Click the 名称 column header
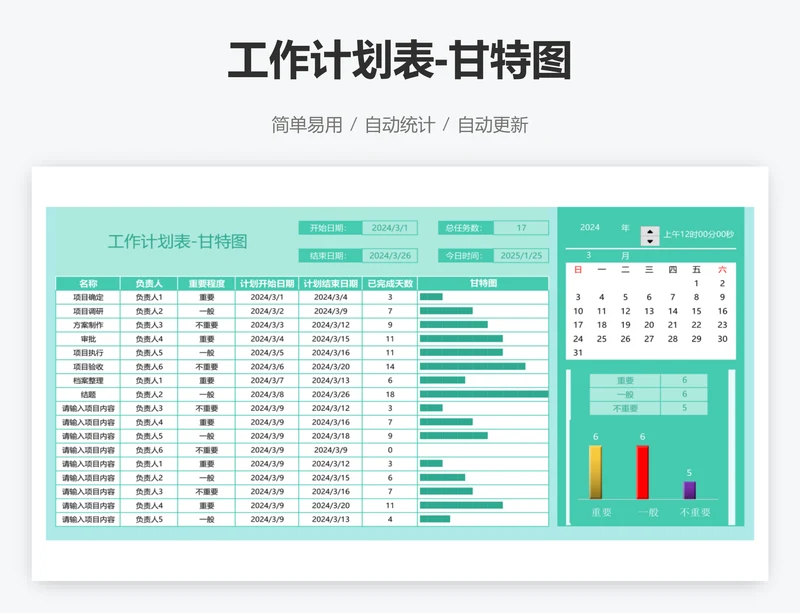800x613 pixels. [88, 283]
